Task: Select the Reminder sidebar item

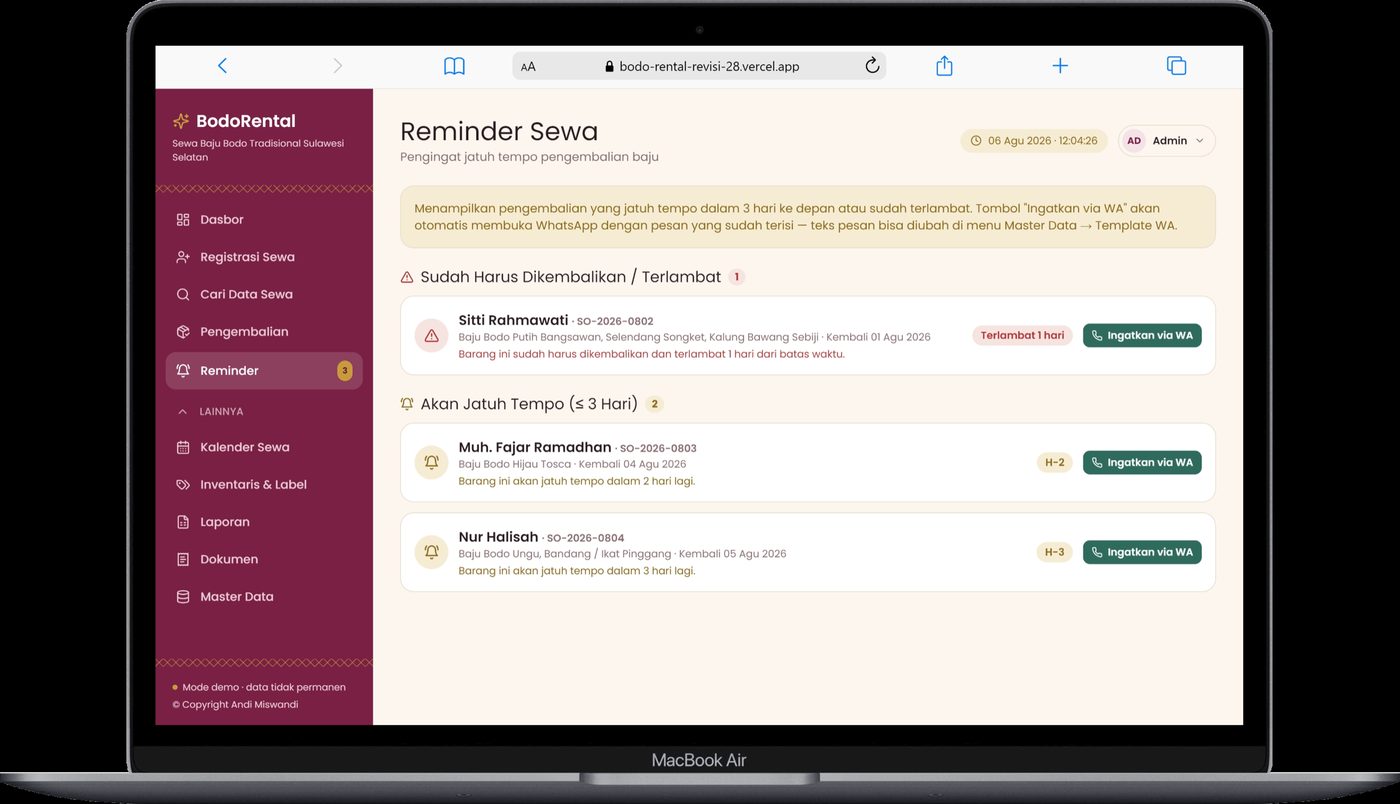Action: [264, 370]
